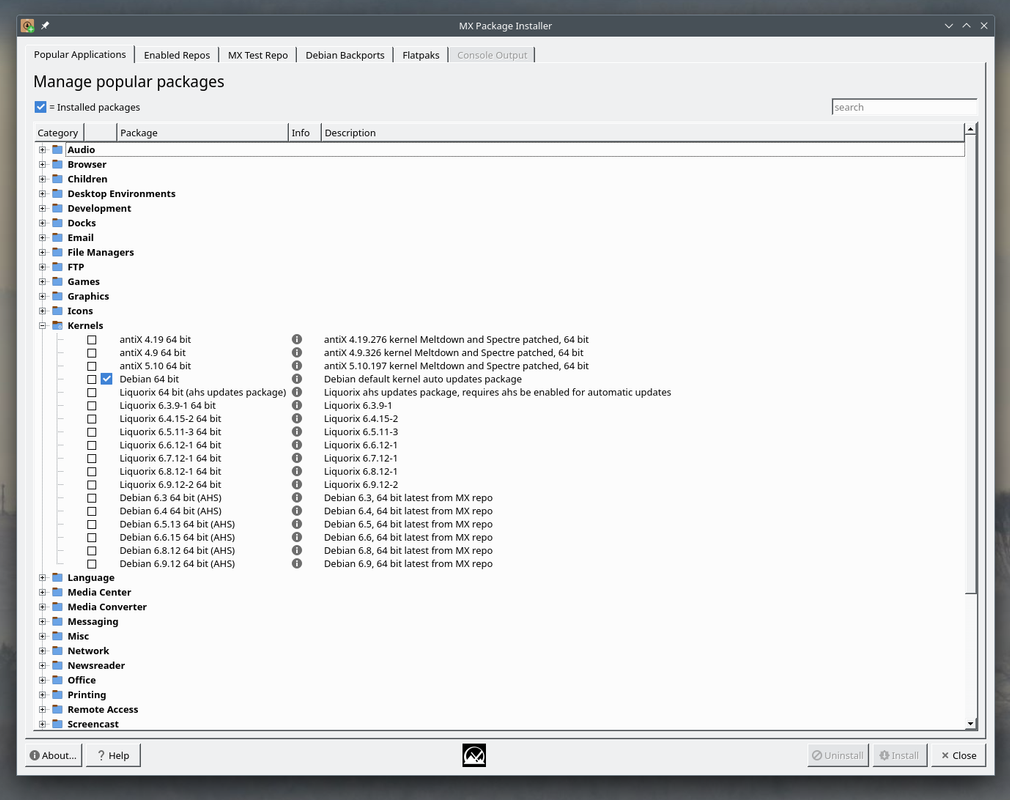Show info for Debian 6.6.15 64 bit (AHS)
Viewport: 1010px width, 800px height.
(x=296, y=537)
